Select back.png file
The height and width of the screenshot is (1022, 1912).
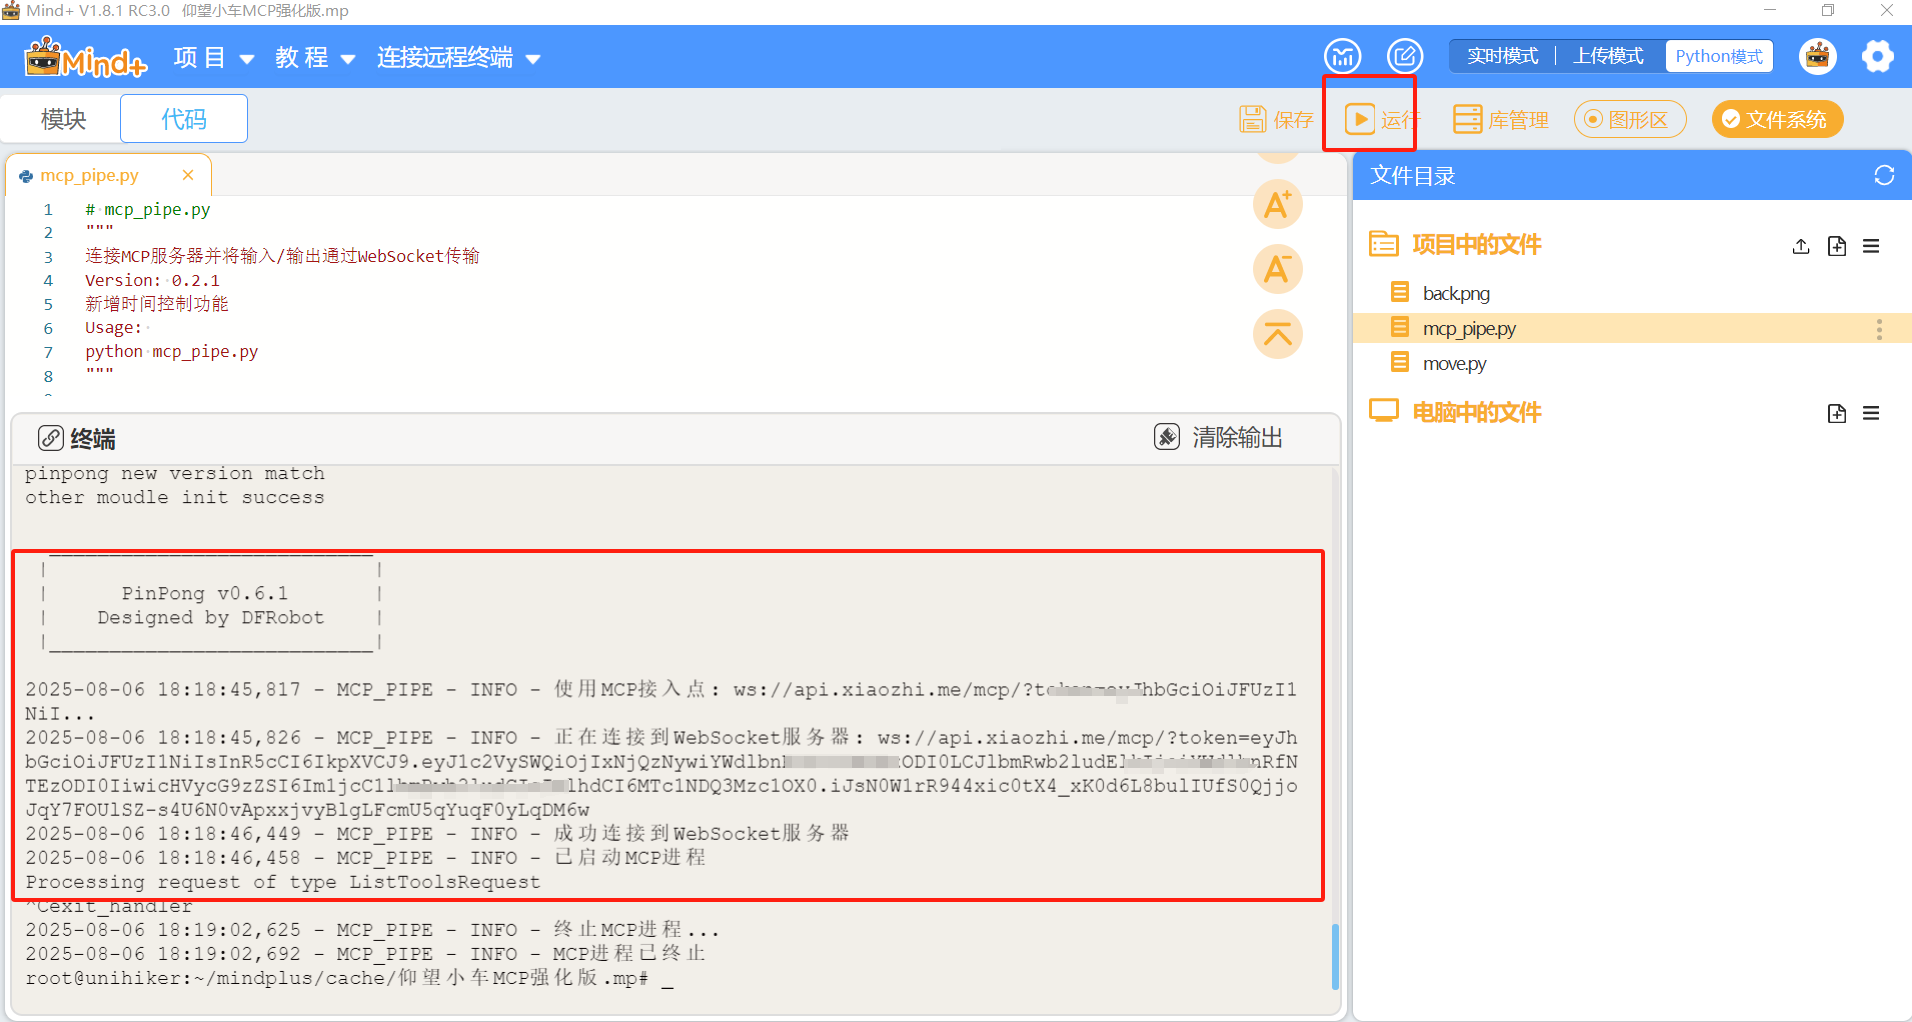pyautogui.click(x=1456, y=293)
